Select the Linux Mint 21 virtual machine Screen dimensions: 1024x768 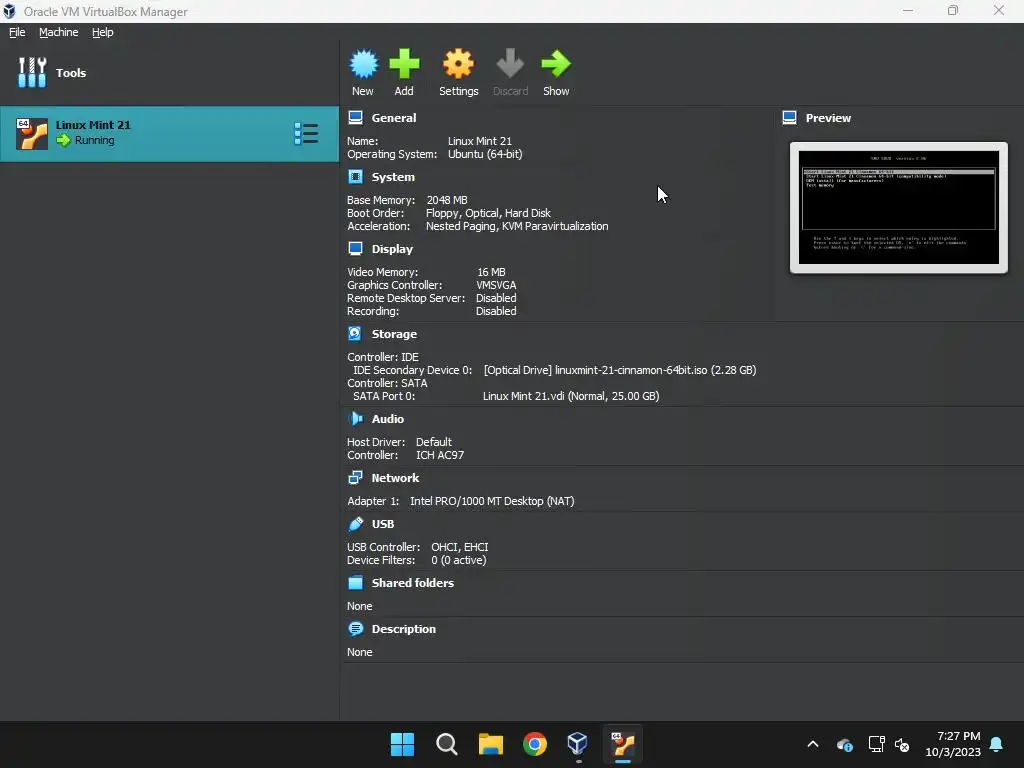169,134
